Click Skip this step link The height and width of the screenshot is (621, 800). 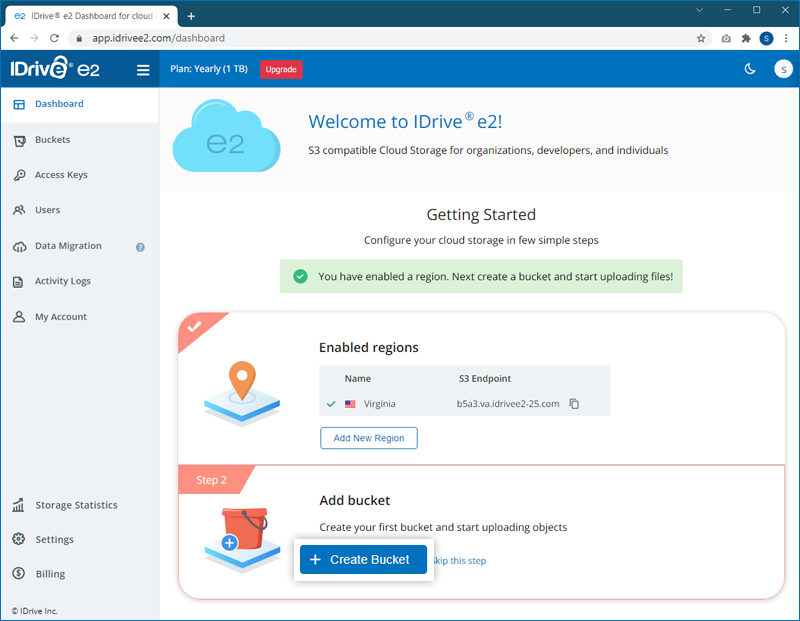[x=459, y=561]
